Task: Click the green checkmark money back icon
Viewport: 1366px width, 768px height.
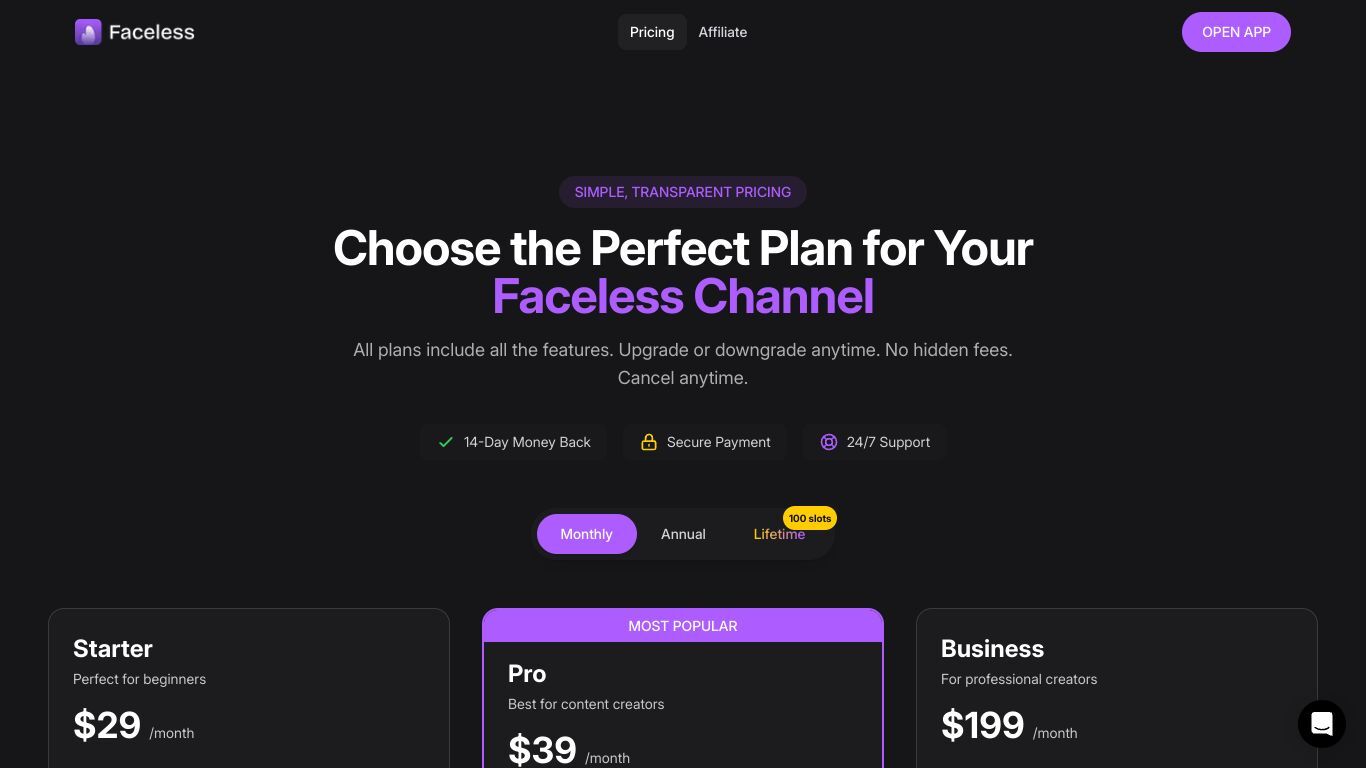Action: (x=446, y=442)
